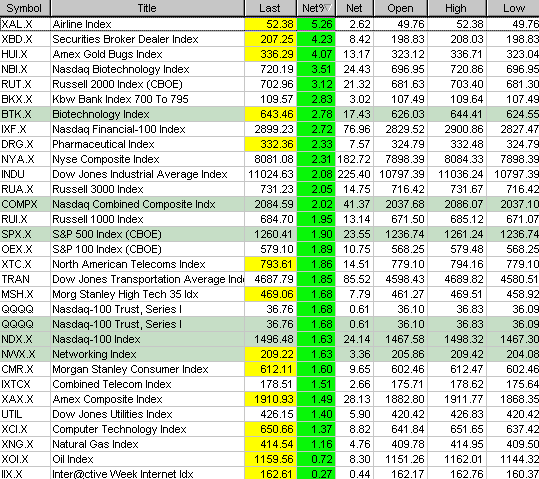Image resolution: width=539 pixels, height=479 pixels.
Task: Select the IXTCX symbol cell
Action: (x=25, y=384)
